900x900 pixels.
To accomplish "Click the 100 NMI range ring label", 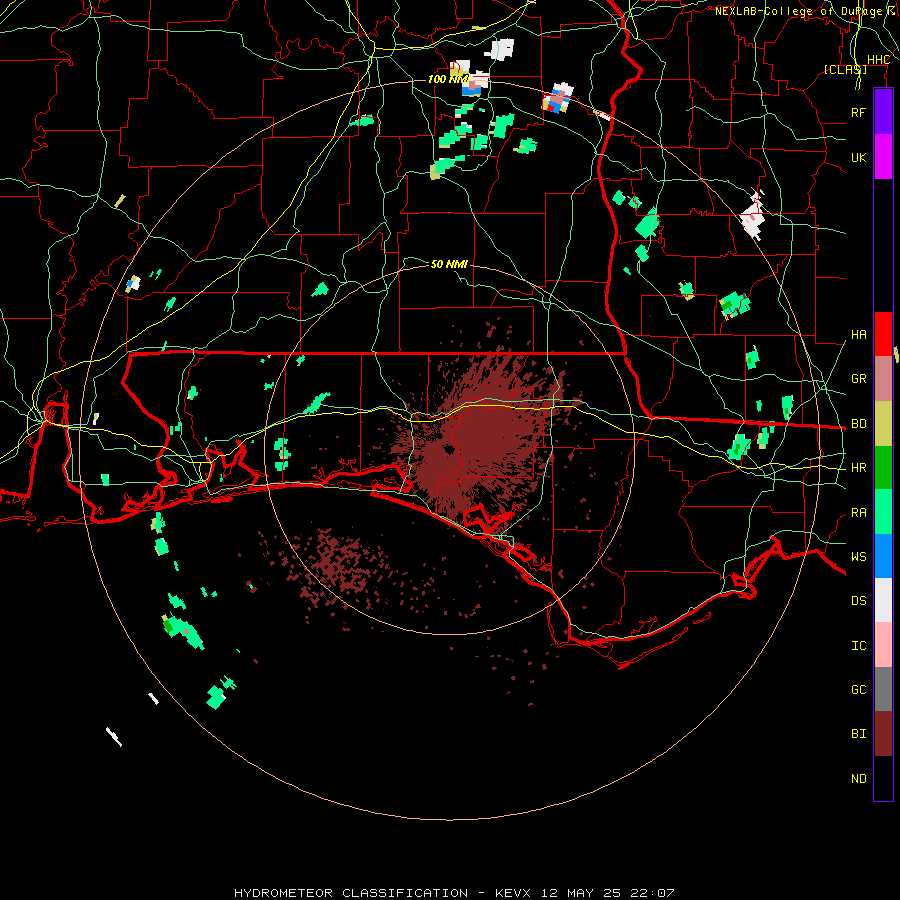I will click(449, 79).
